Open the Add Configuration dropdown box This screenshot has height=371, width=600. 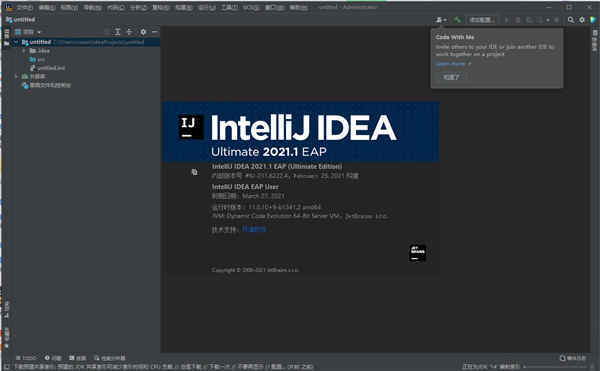[481, 20]
